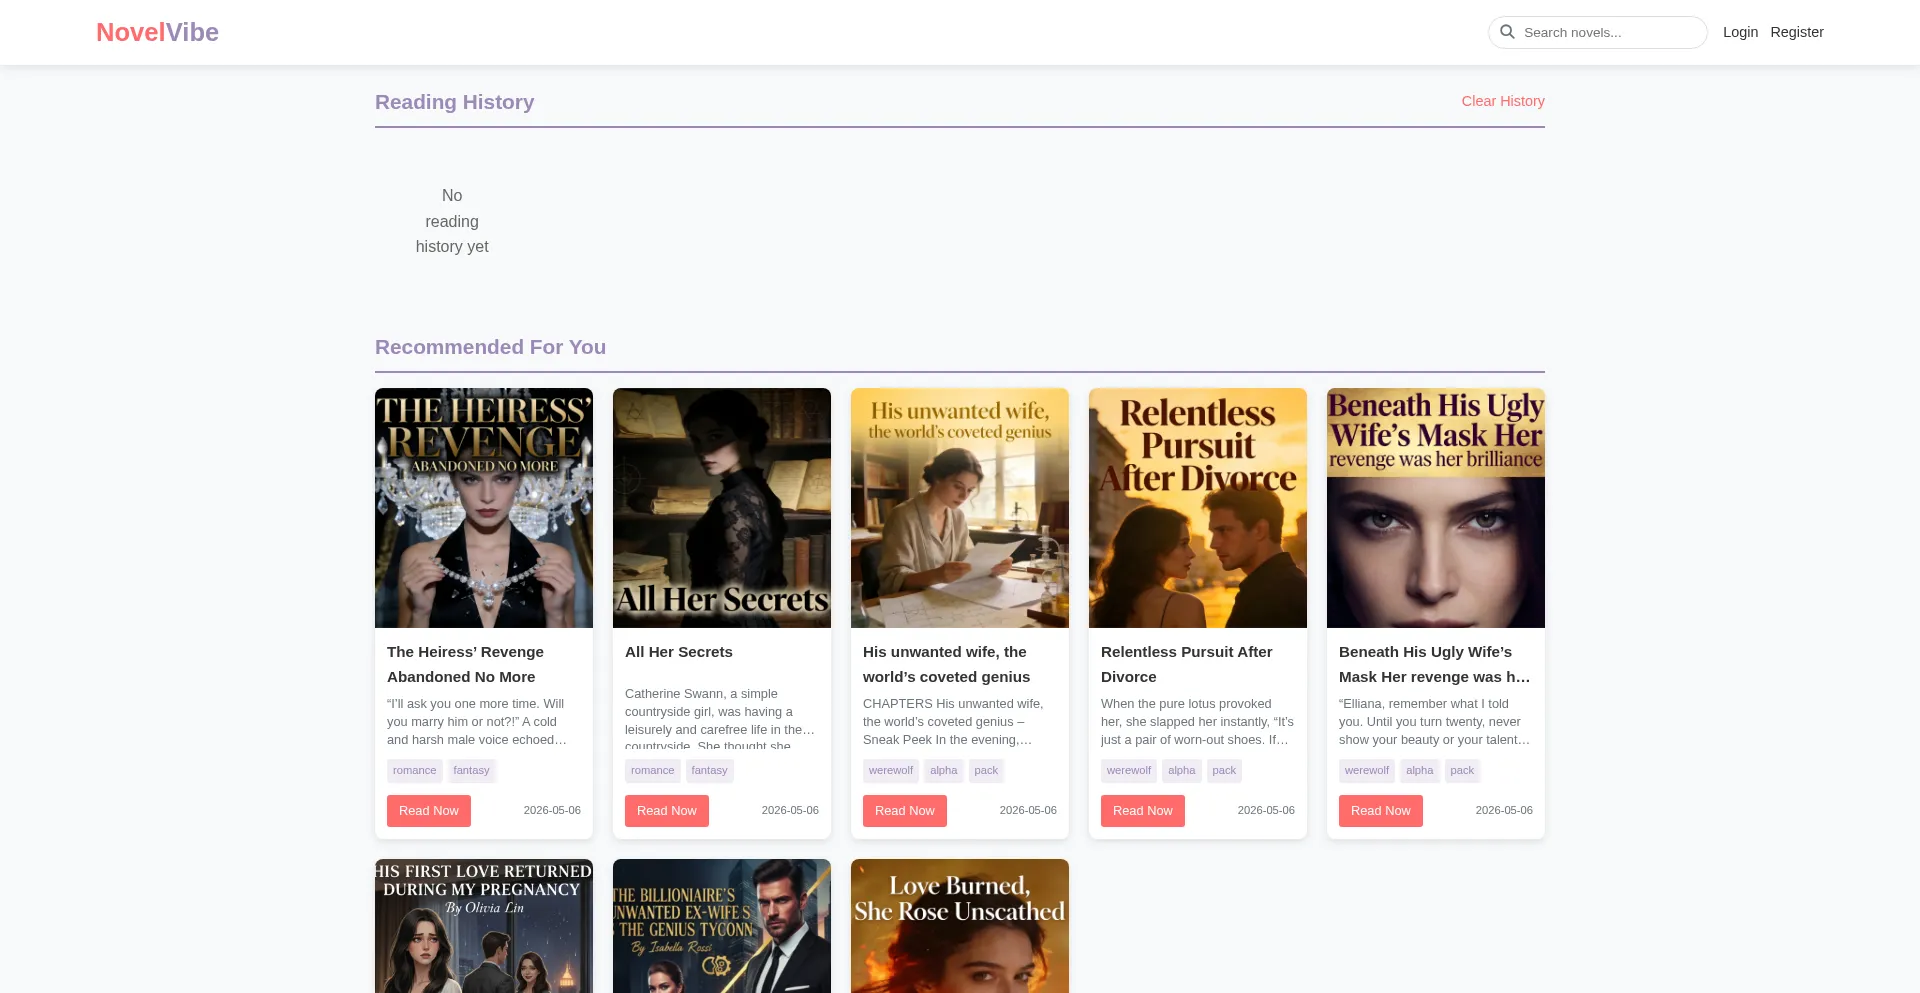Read Now for His unwanted wife
Viewport: 1920px width, 993px height.
point(905,811)
